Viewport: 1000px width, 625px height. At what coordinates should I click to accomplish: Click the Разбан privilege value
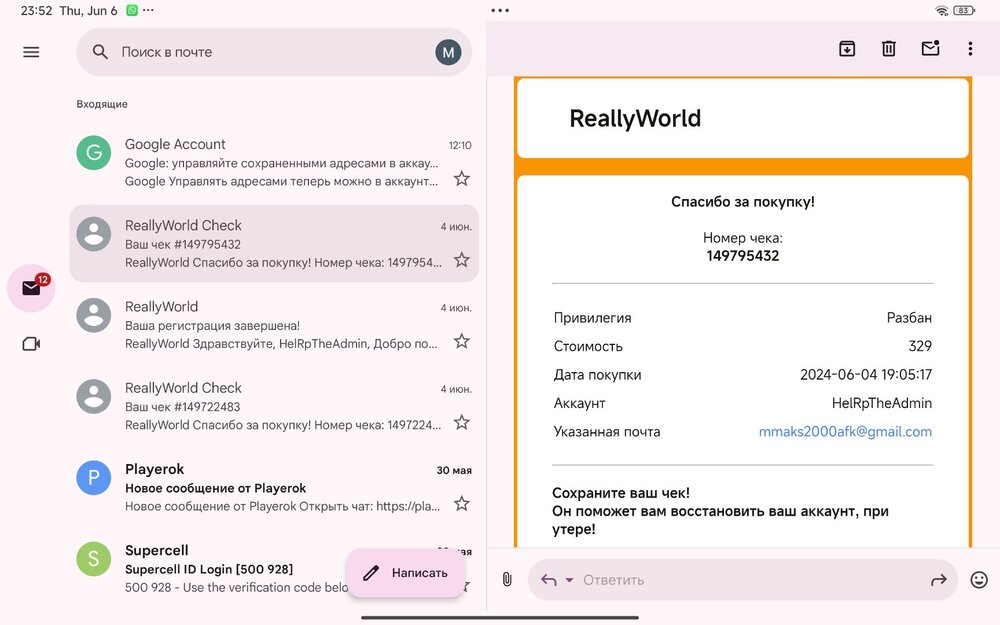pos(909,318)
